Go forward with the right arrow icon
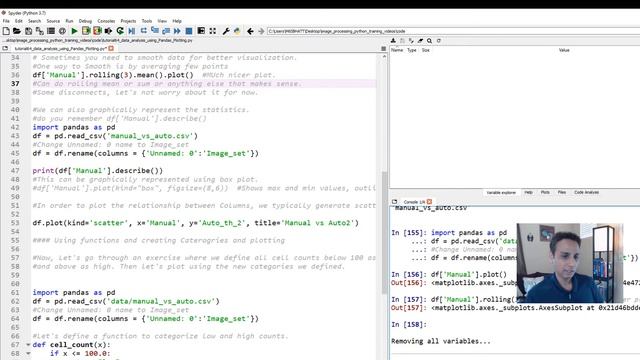 (x=261, y=31)
